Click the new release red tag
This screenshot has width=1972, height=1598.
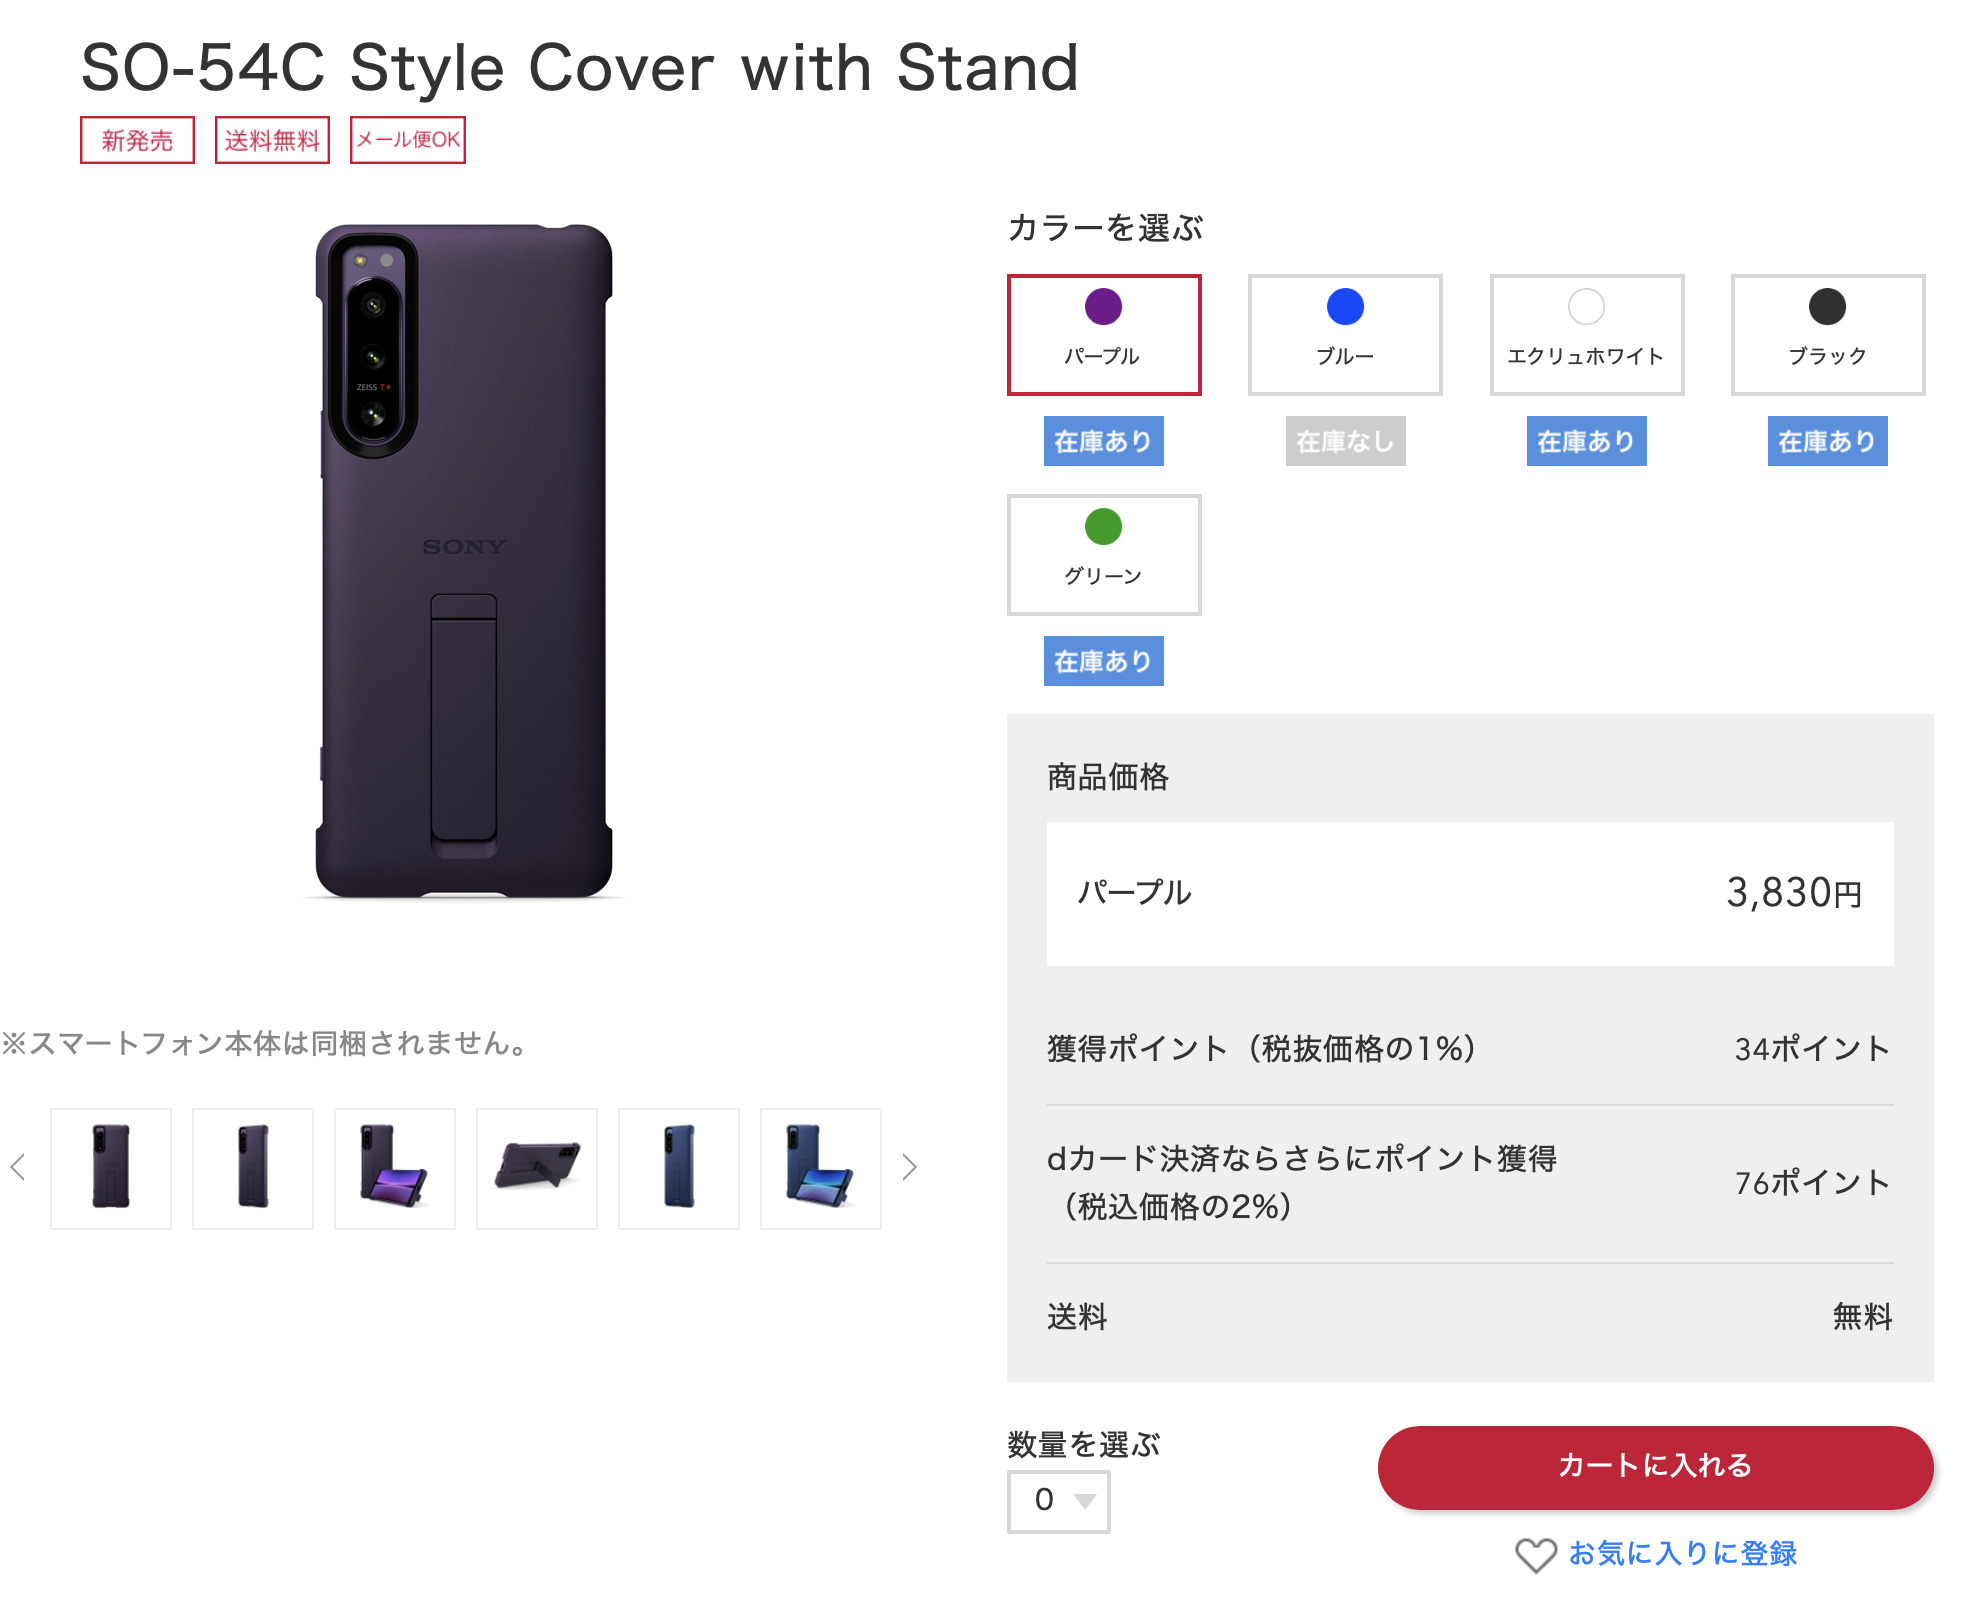(x=137, y=140)
